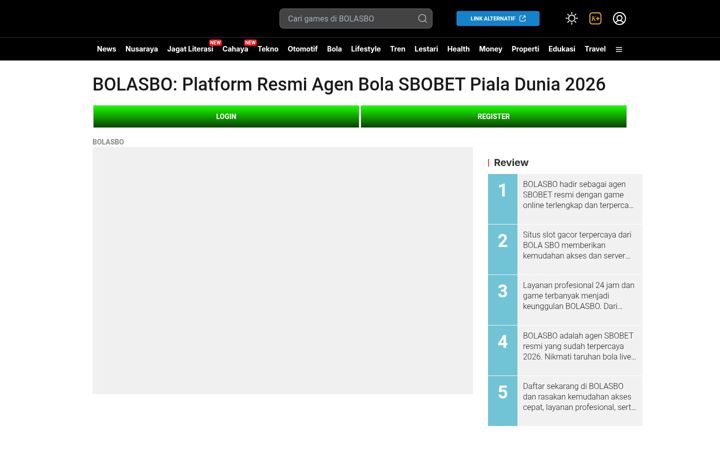Select Tekno in the navigation bar
Screen dimensions: 720x450
[268, 49]
